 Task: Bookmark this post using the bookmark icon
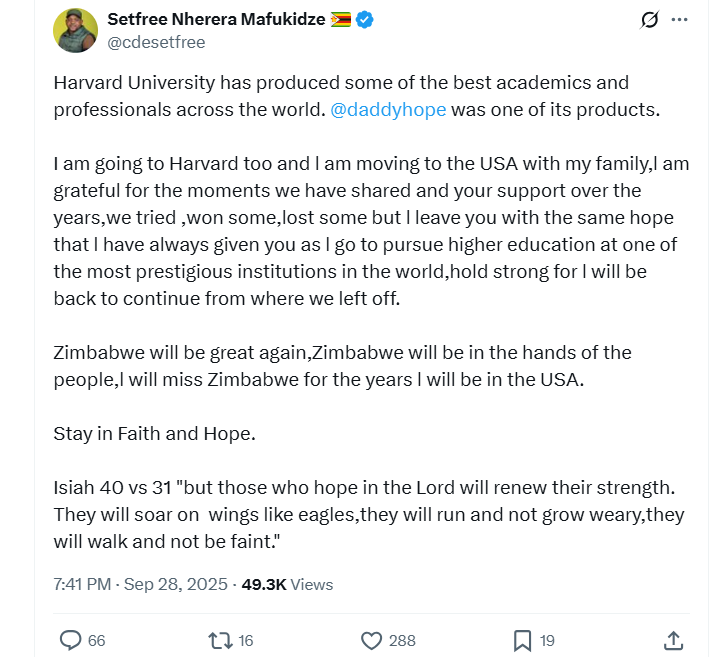522,640
